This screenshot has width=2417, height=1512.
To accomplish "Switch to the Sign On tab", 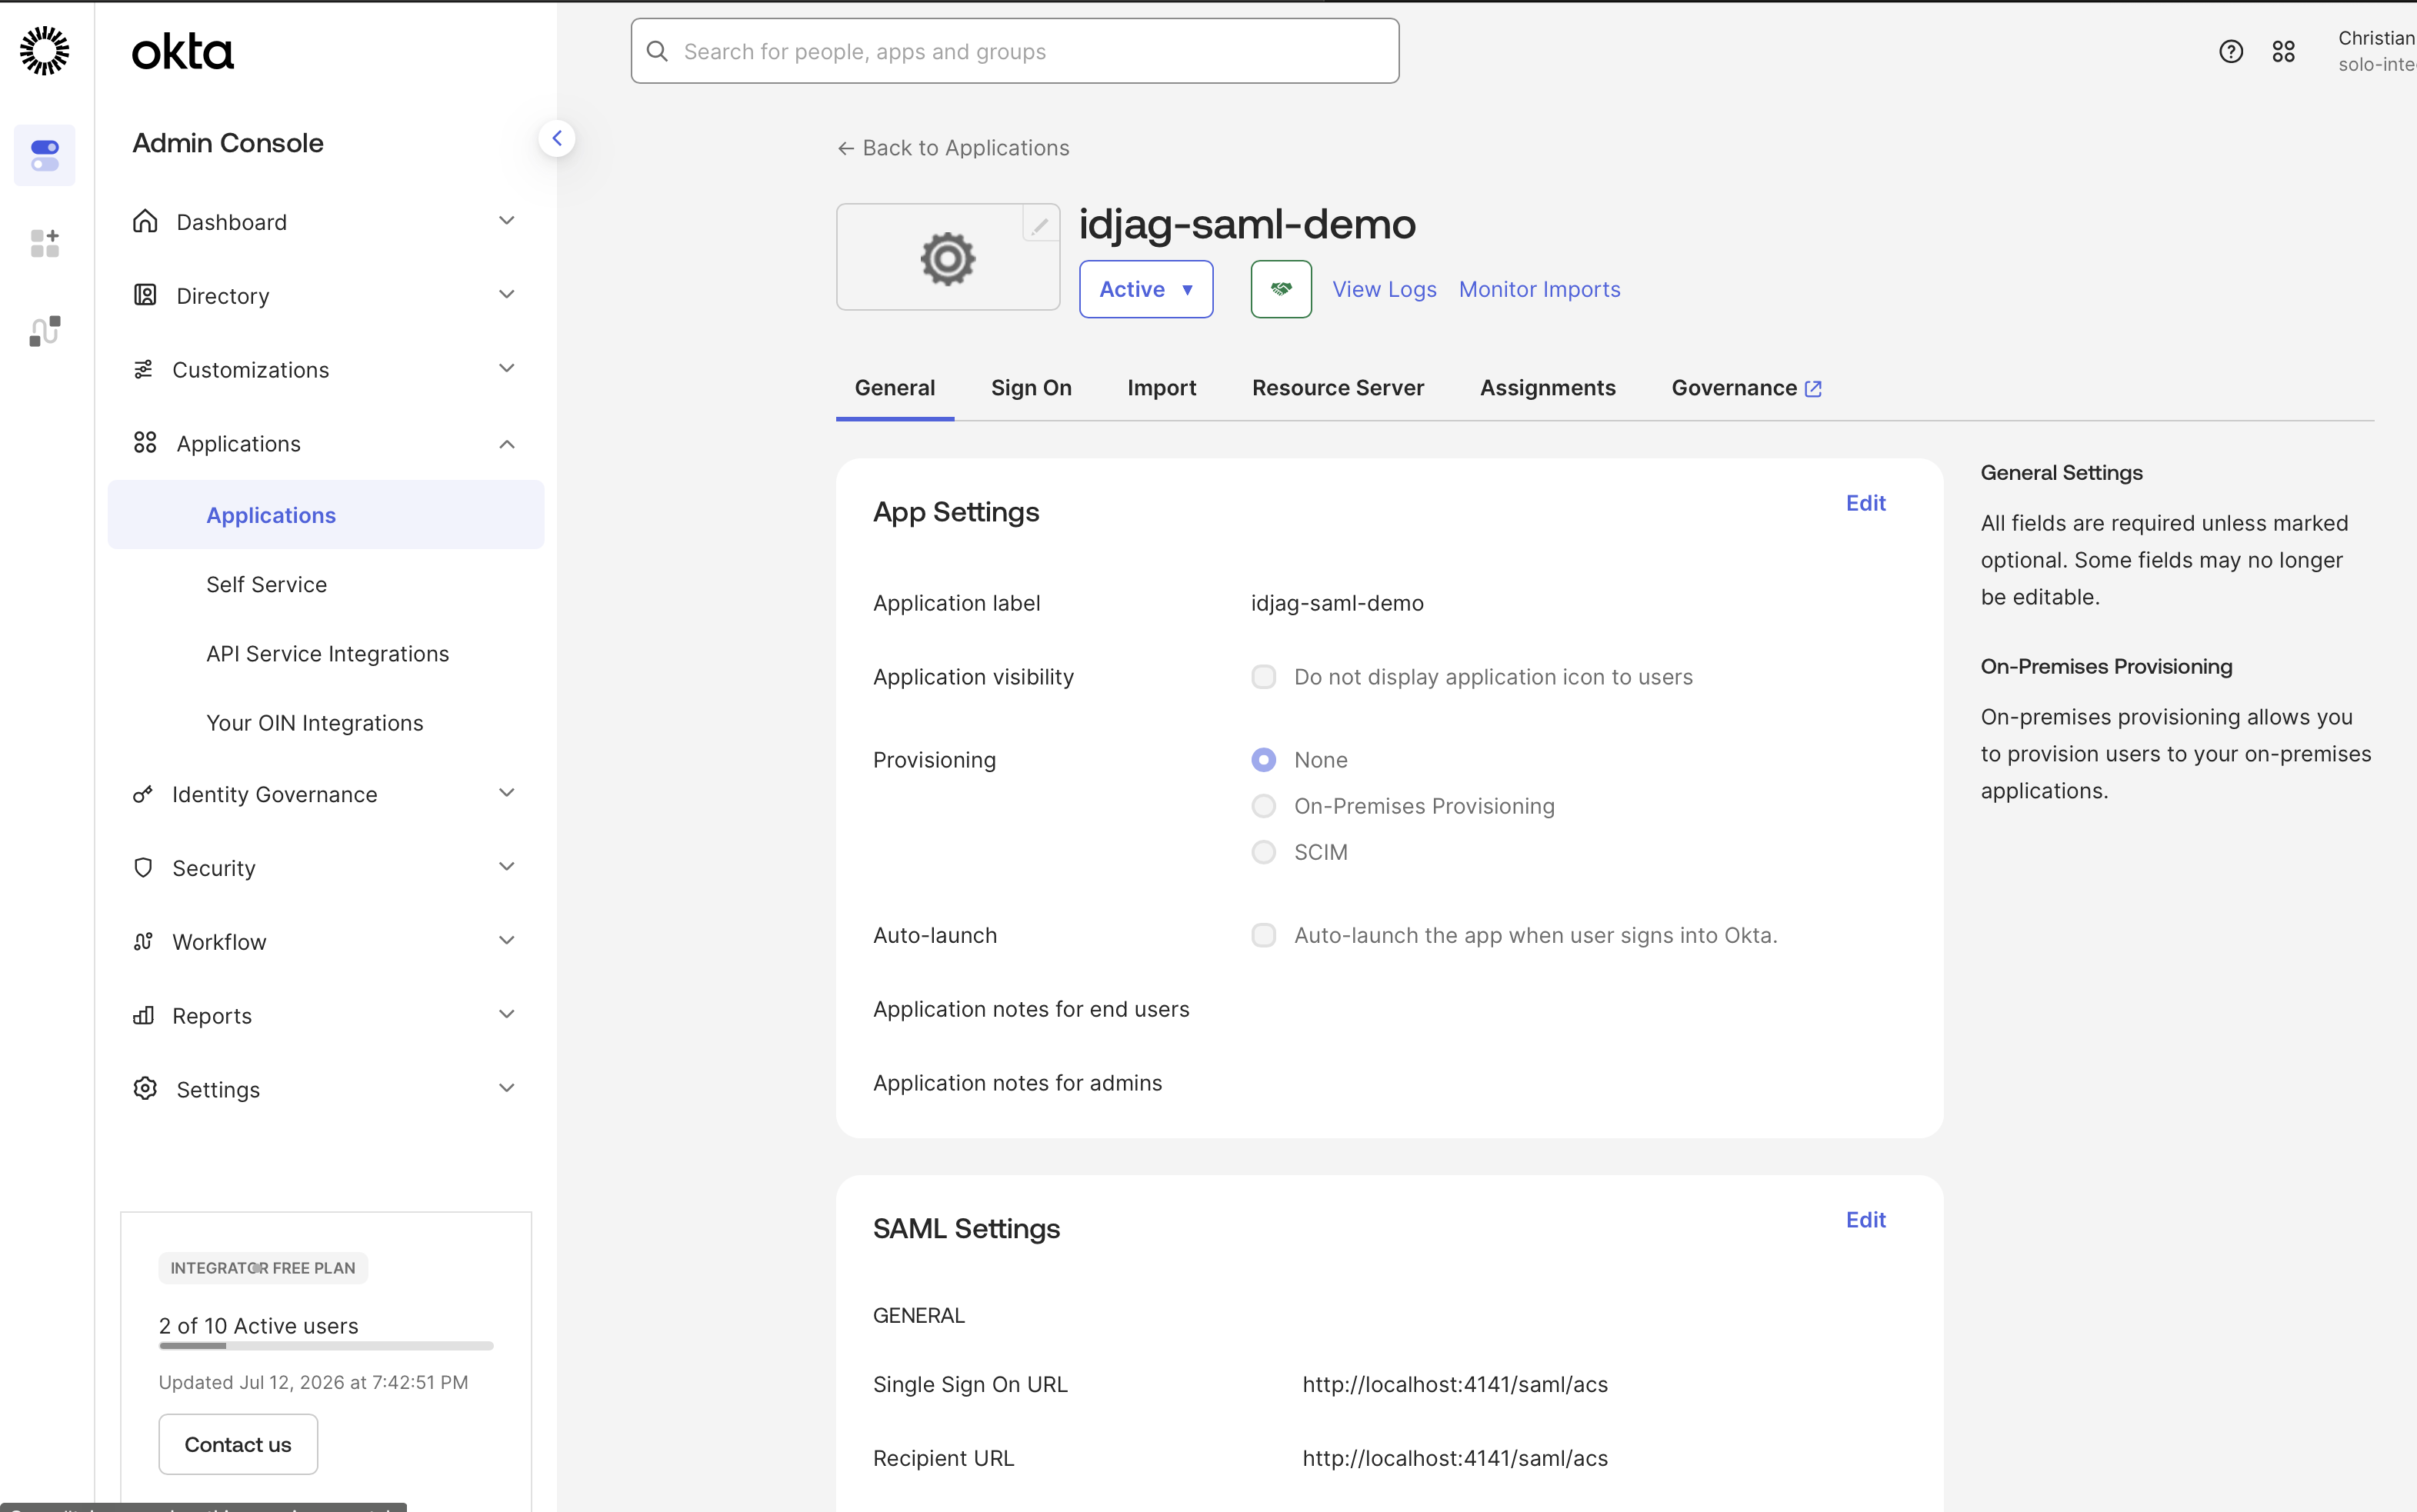I will tap(1031, 388).
